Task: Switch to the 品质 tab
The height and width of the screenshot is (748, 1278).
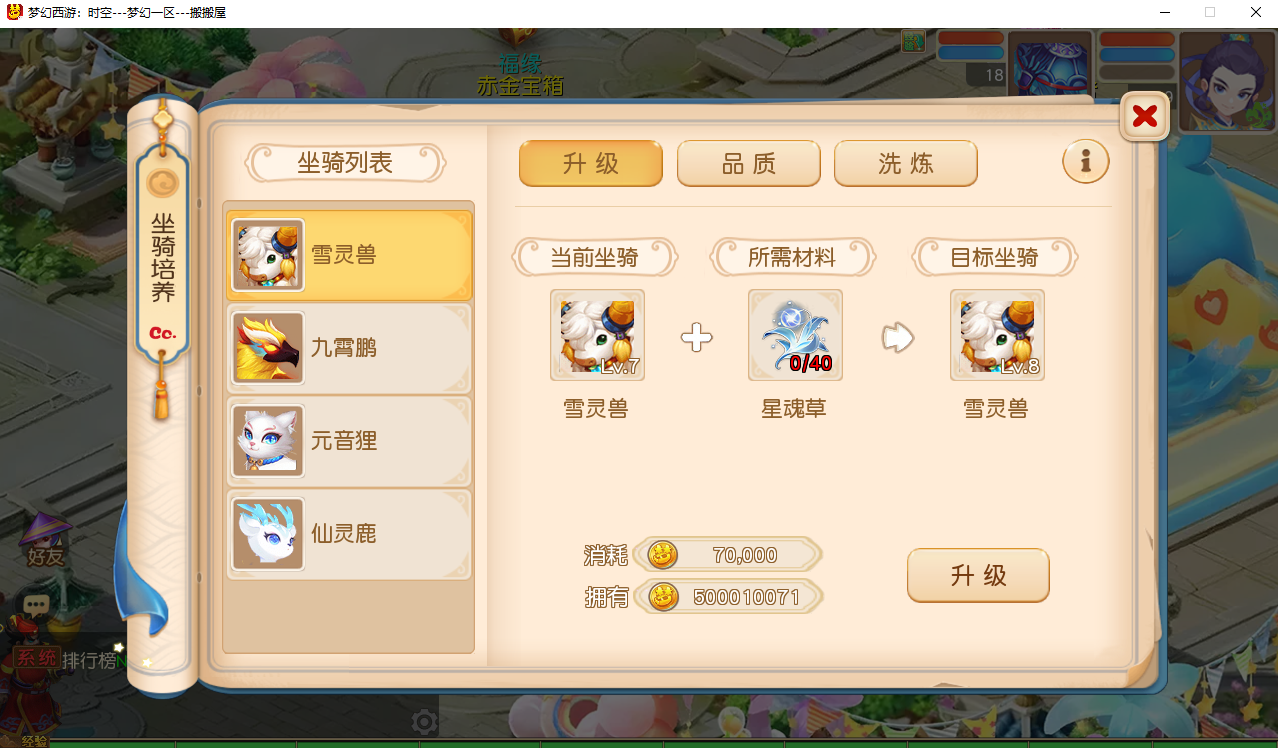Action: [749, 163]
